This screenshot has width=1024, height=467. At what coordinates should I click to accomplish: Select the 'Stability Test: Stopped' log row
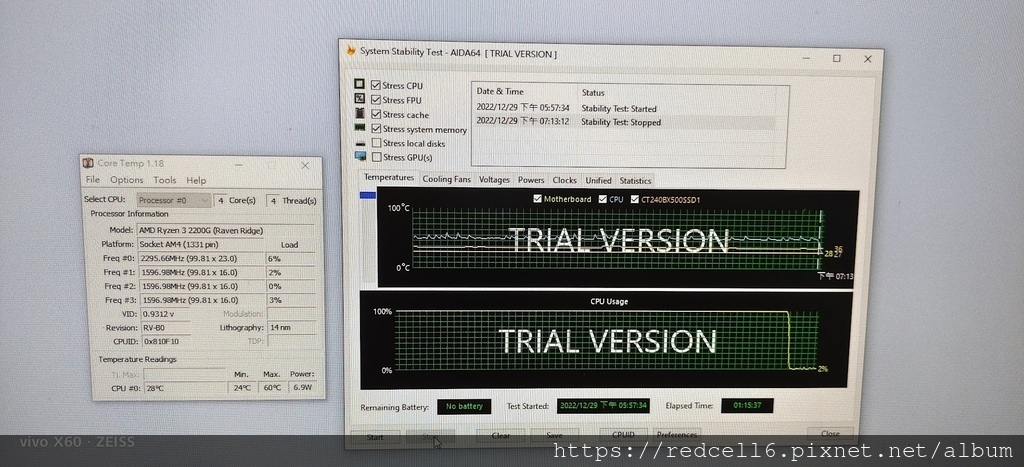(x=624, y=122)
